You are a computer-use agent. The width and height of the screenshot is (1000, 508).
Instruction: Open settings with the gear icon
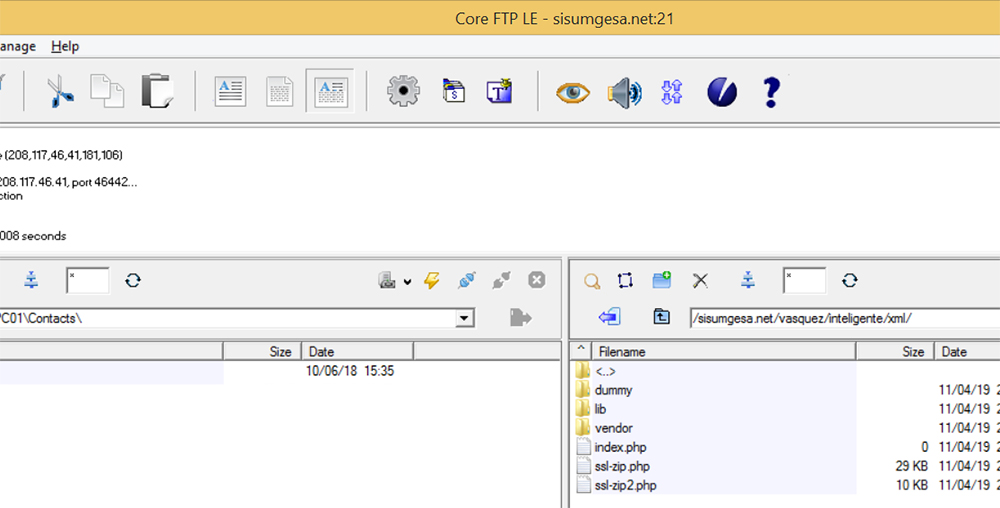[x=403, y=91]
